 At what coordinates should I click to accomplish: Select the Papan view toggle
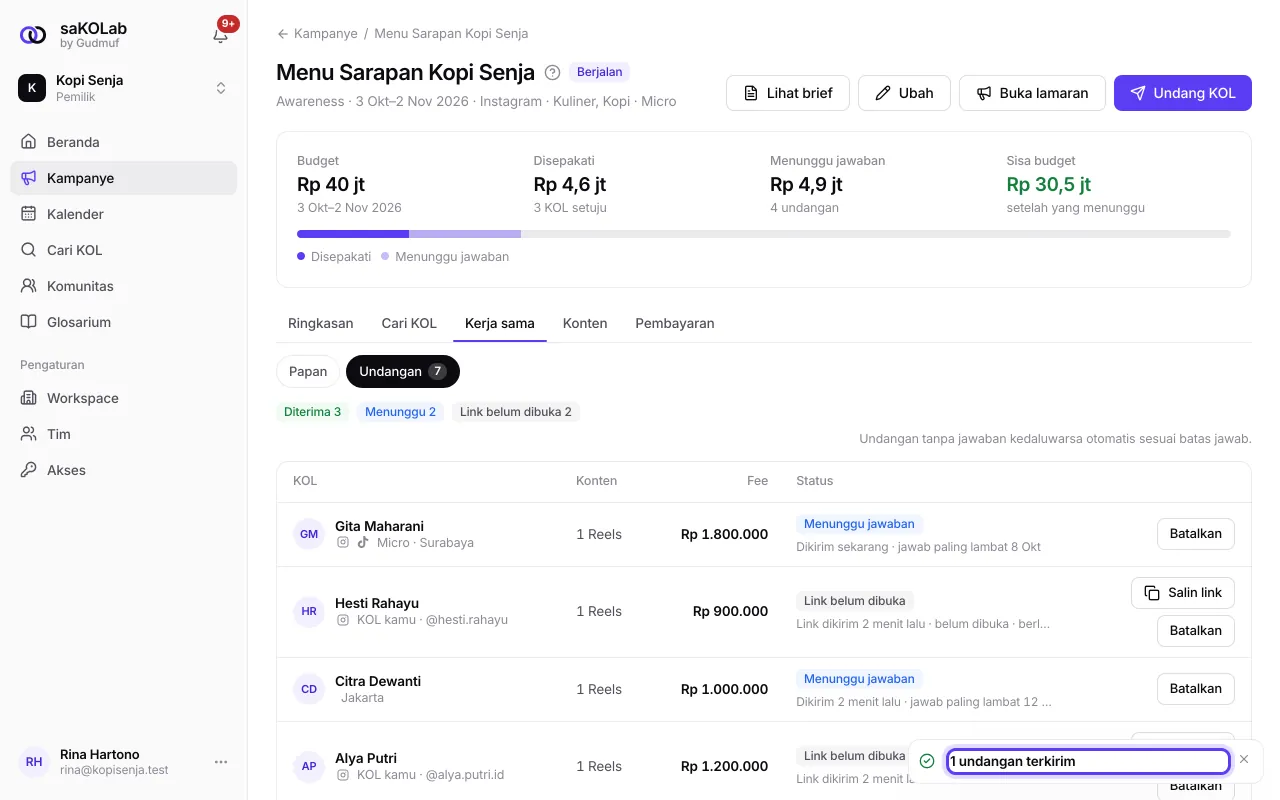(308, 371)
